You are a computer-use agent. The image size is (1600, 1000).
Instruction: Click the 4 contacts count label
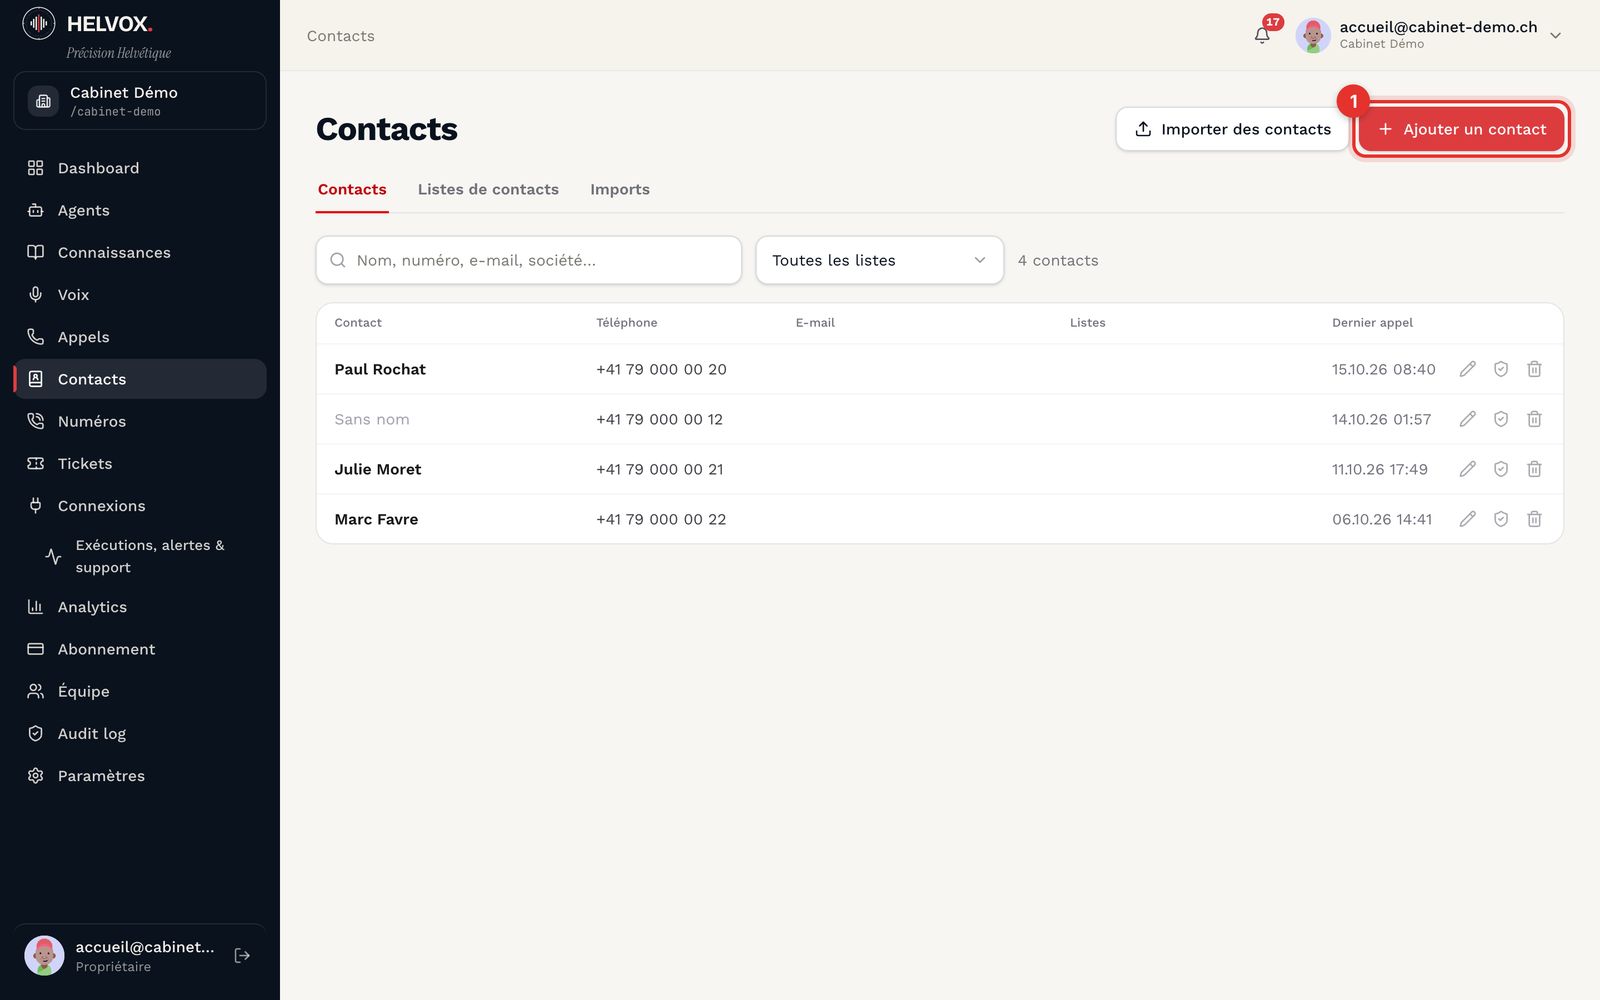1058,260
